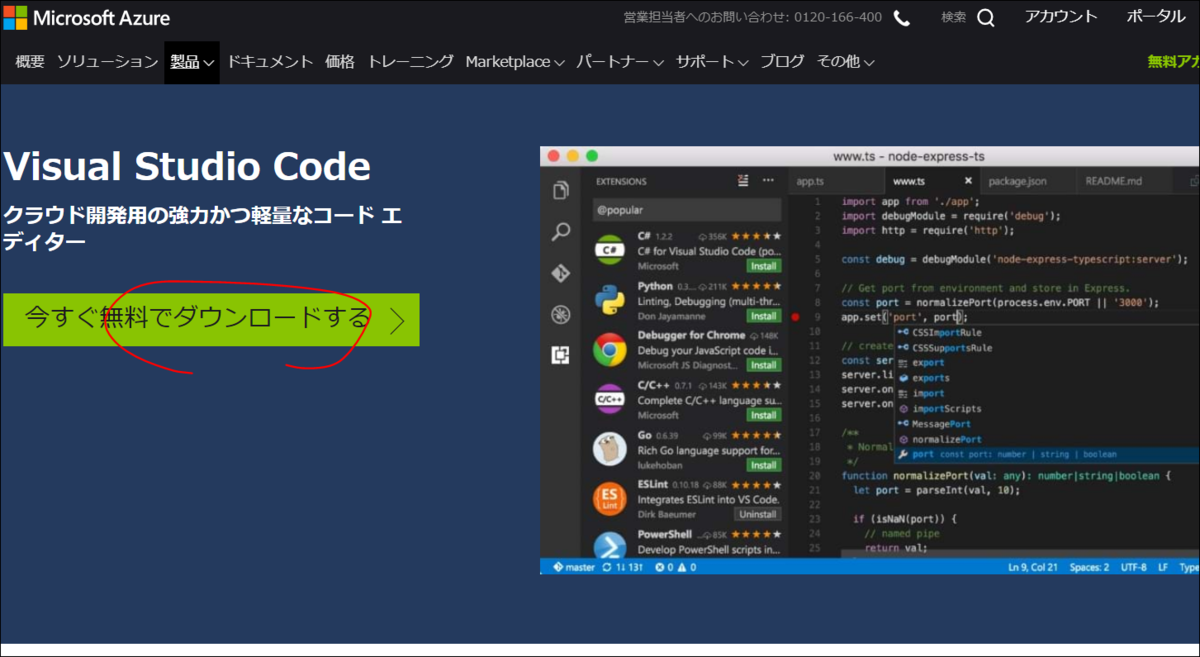Click the master branch status bar item
The image size is (1200, 657).
click(x=574, y=567)
